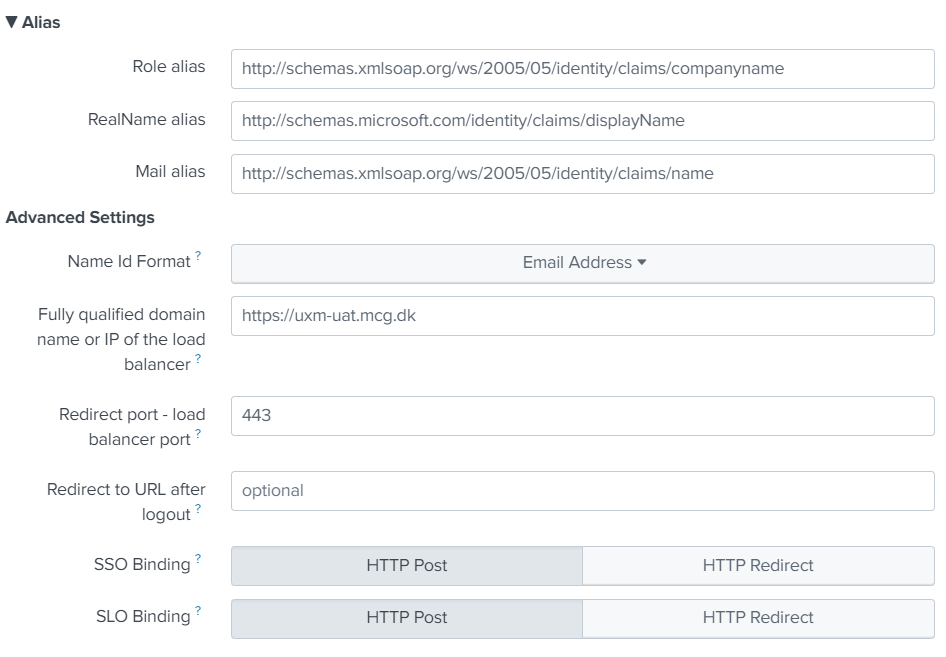Click the load balancer domain name field
Screen dimensions: 946x657
(583, 316)
